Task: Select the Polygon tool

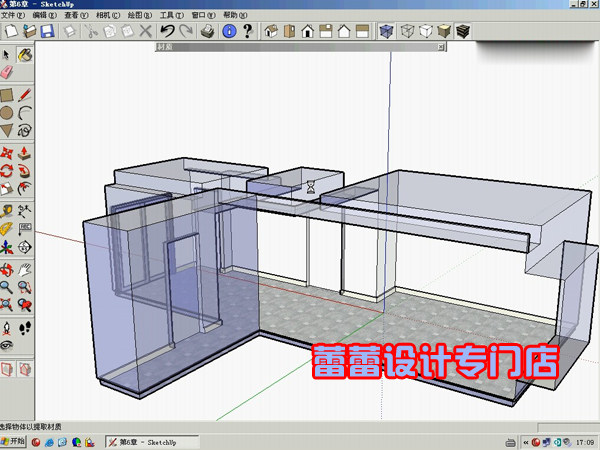Action: [x=7, y=130]
